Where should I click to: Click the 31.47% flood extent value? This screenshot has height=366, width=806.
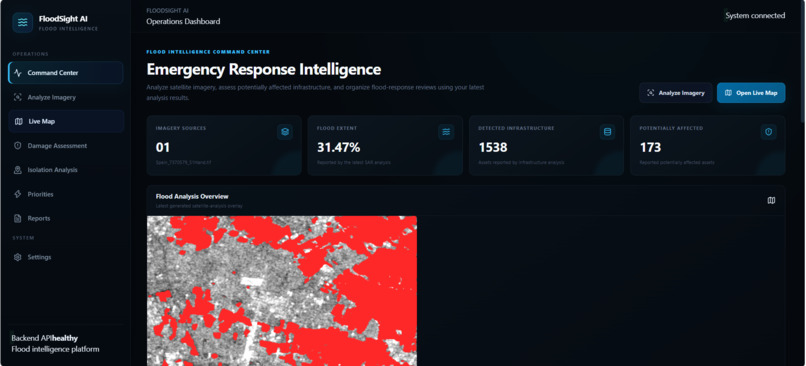[x=339, y=148]
